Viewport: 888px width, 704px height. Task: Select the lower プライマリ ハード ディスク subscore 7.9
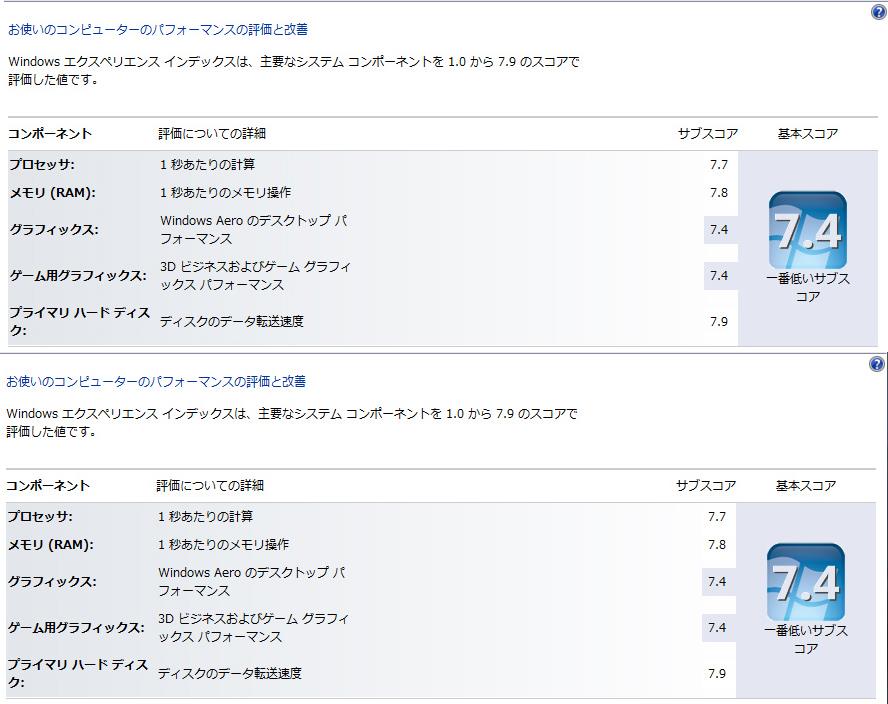pos(716,673)
